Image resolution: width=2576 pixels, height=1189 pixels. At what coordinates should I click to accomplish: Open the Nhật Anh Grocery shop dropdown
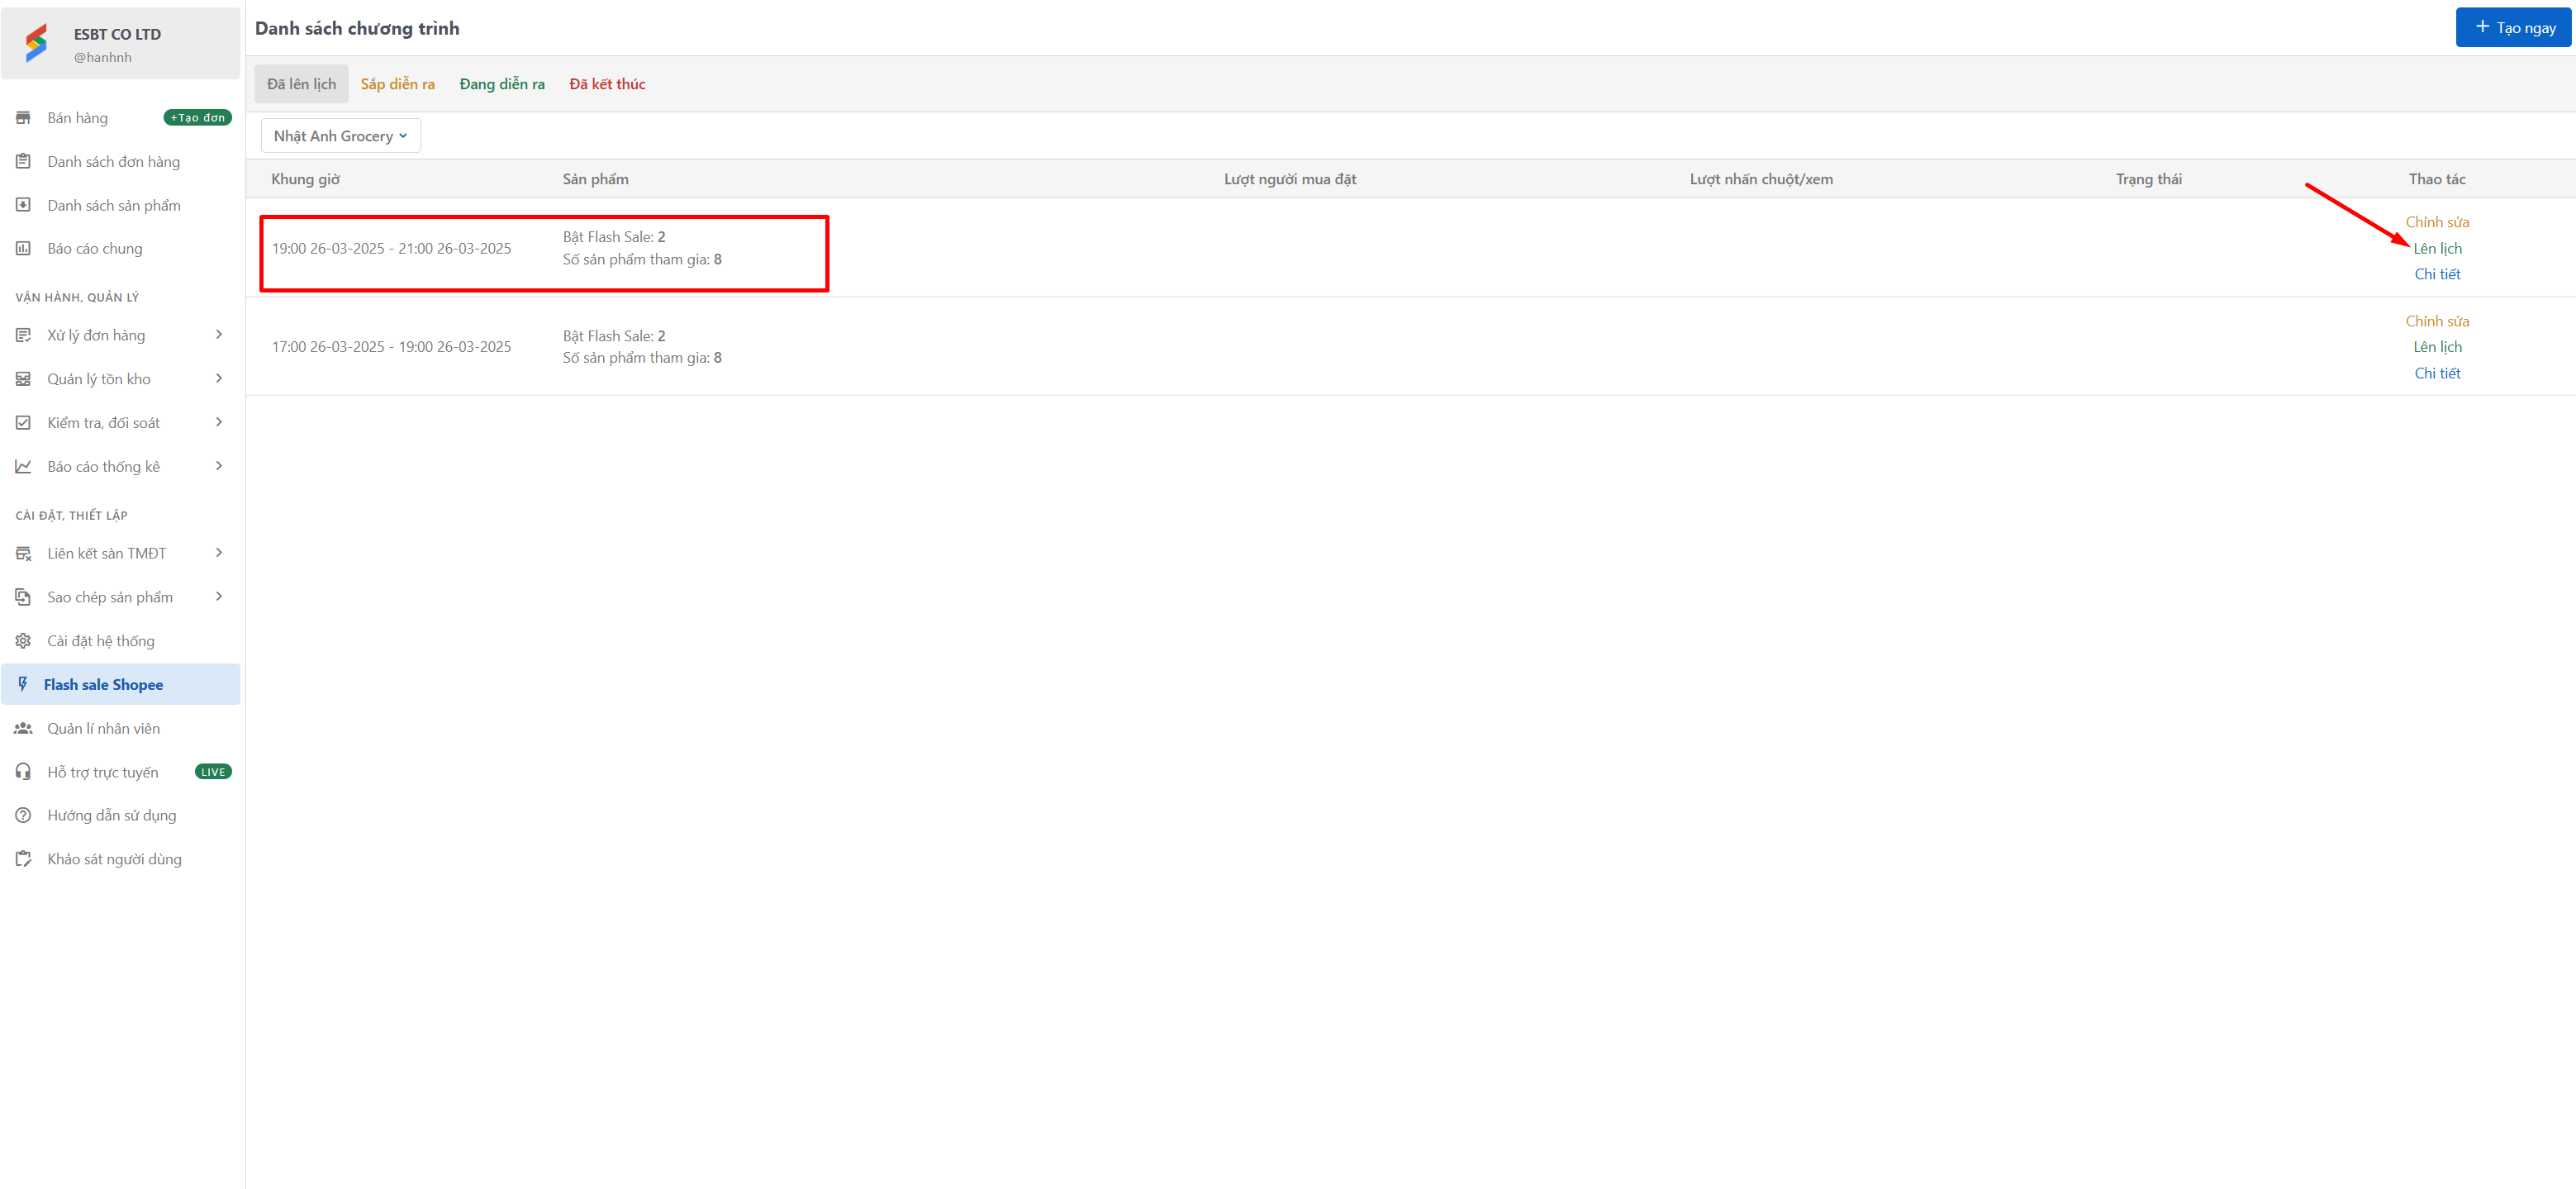coord(340,136)
